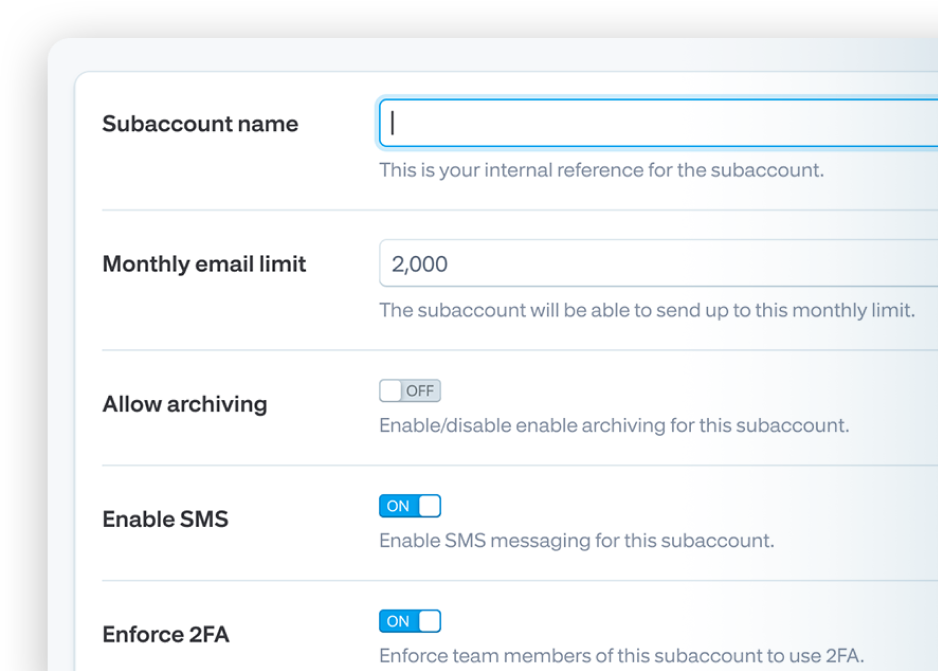Click the Subaccount name text field
The image size is (938, 671).
(658, 123)
